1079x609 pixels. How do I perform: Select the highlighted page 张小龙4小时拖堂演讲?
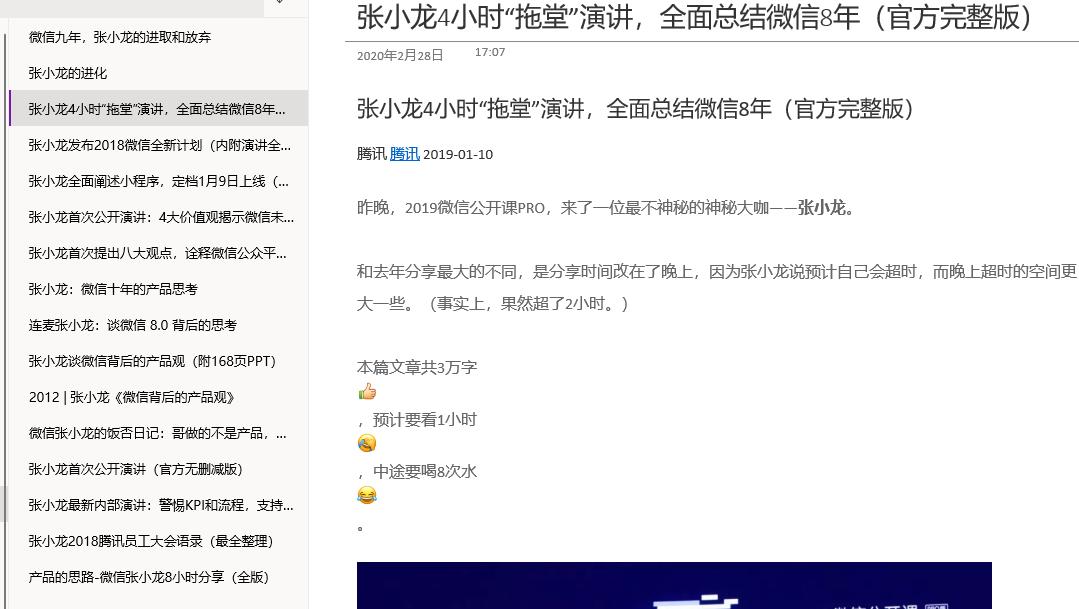coord(155,109)
